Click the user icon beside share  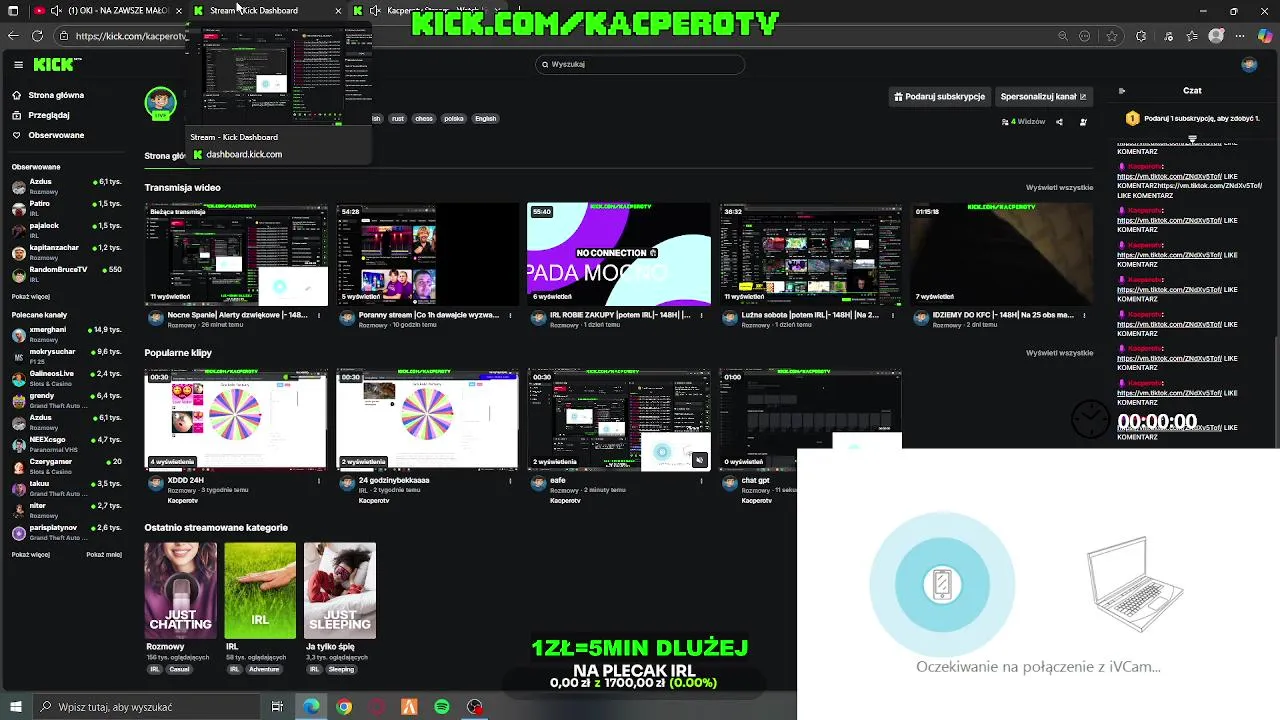(x=1084, y=122)
